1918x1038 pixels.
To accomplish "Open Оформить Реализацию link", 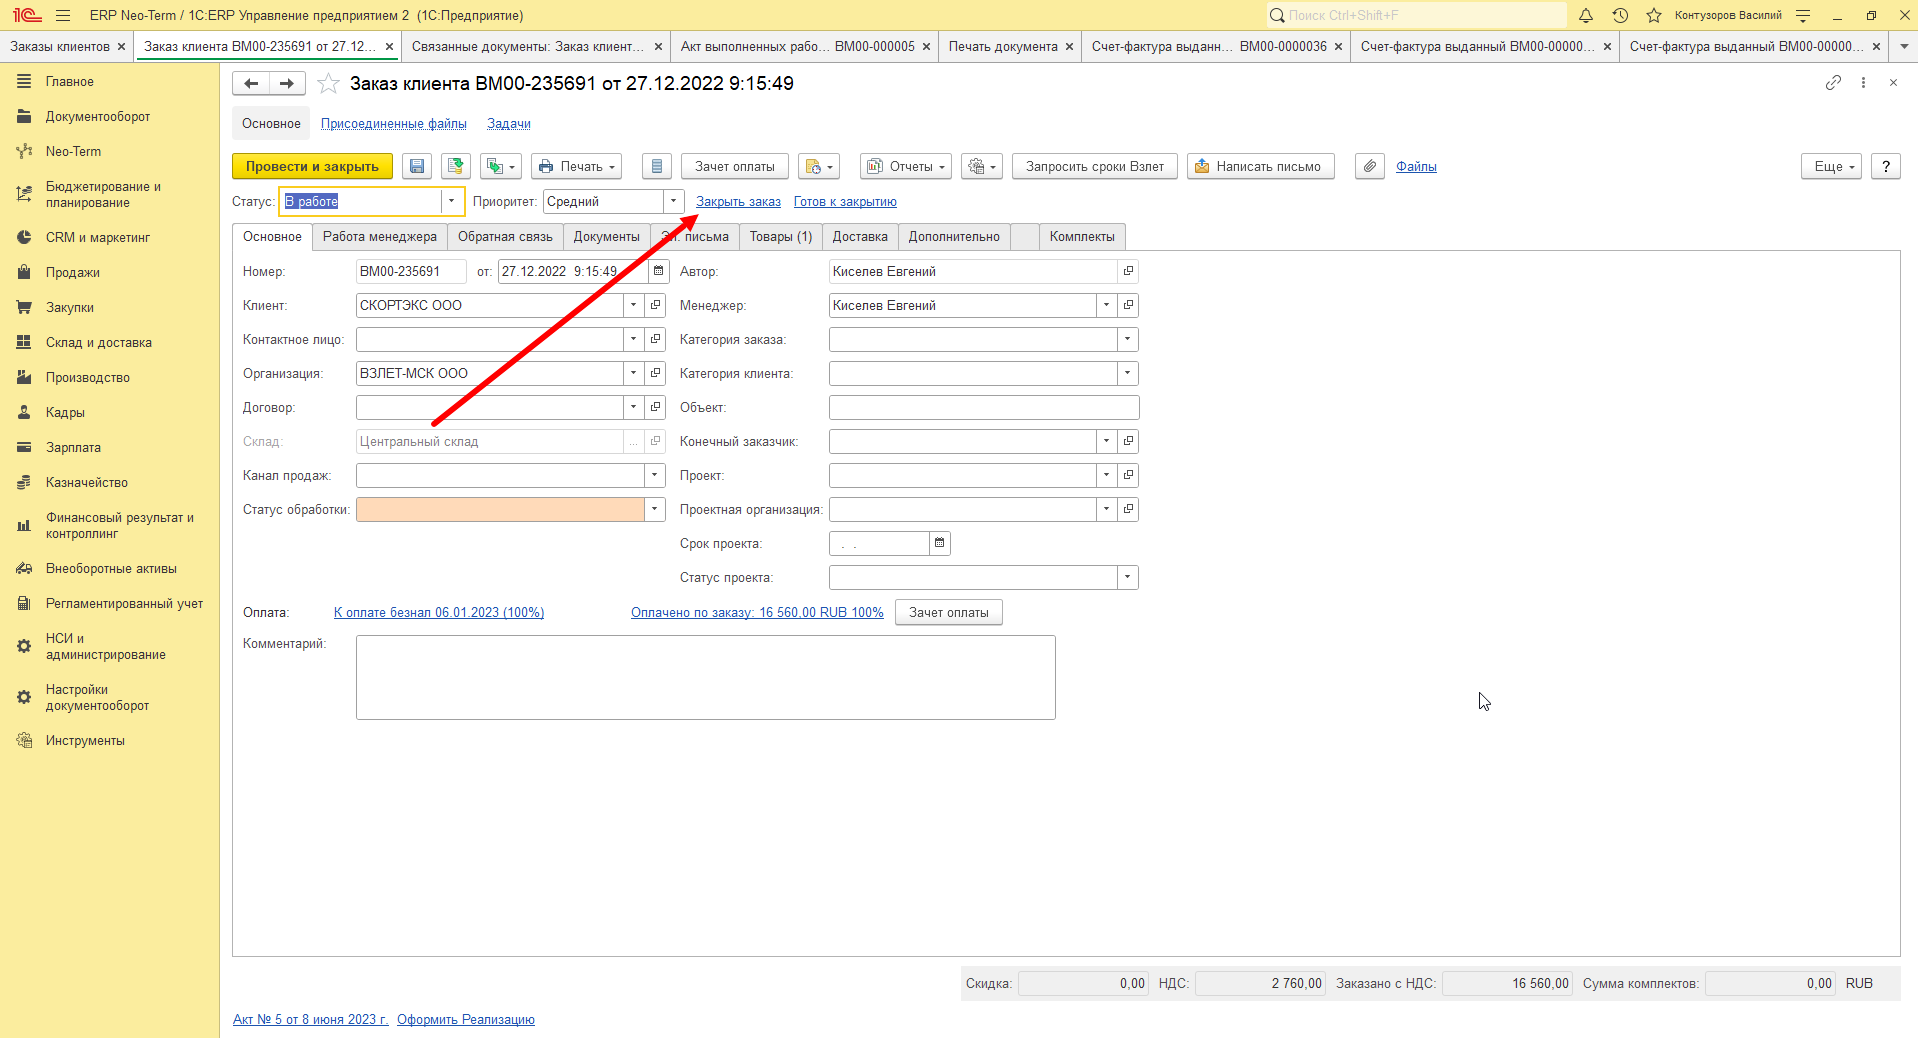I will (x=466, y=1020).
